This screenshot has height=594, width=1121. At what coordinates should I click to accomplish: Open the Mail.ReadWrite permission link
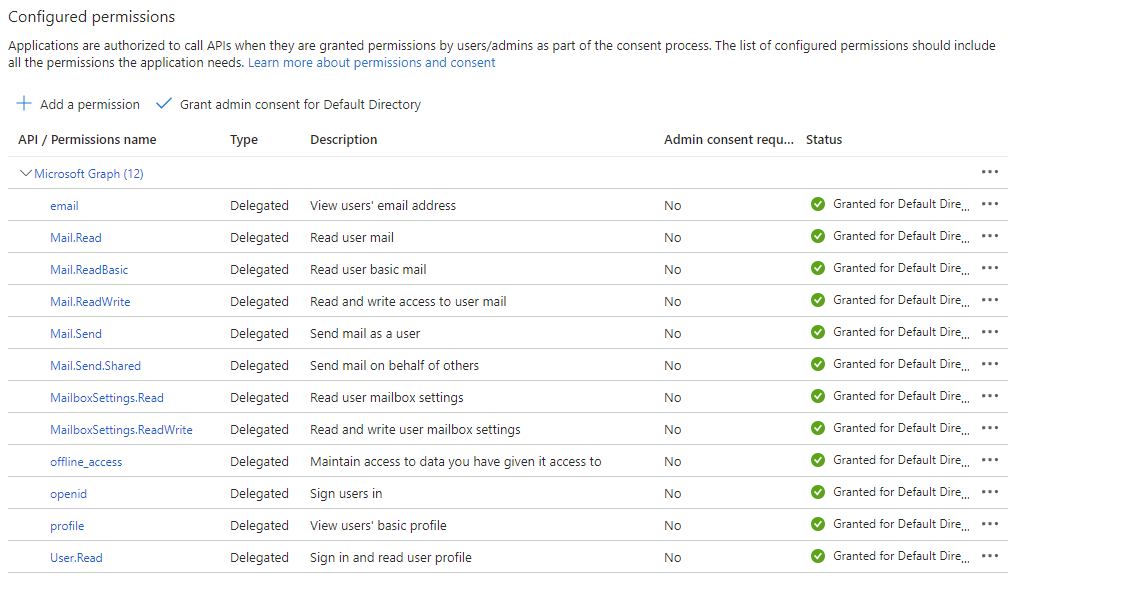90,302
